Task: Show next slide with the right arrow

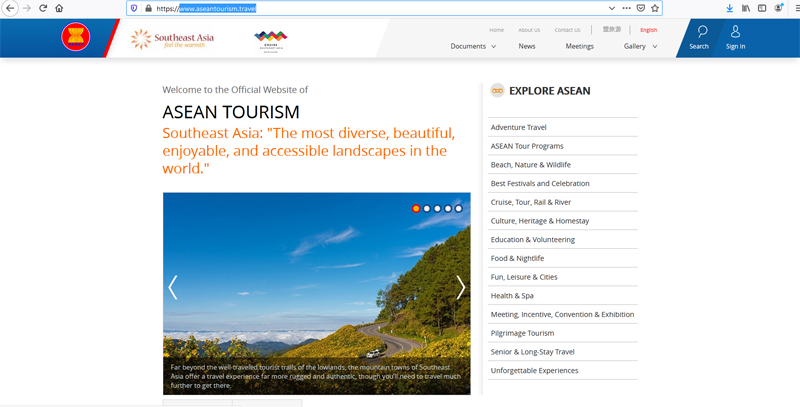Action: tap(461, 287)
